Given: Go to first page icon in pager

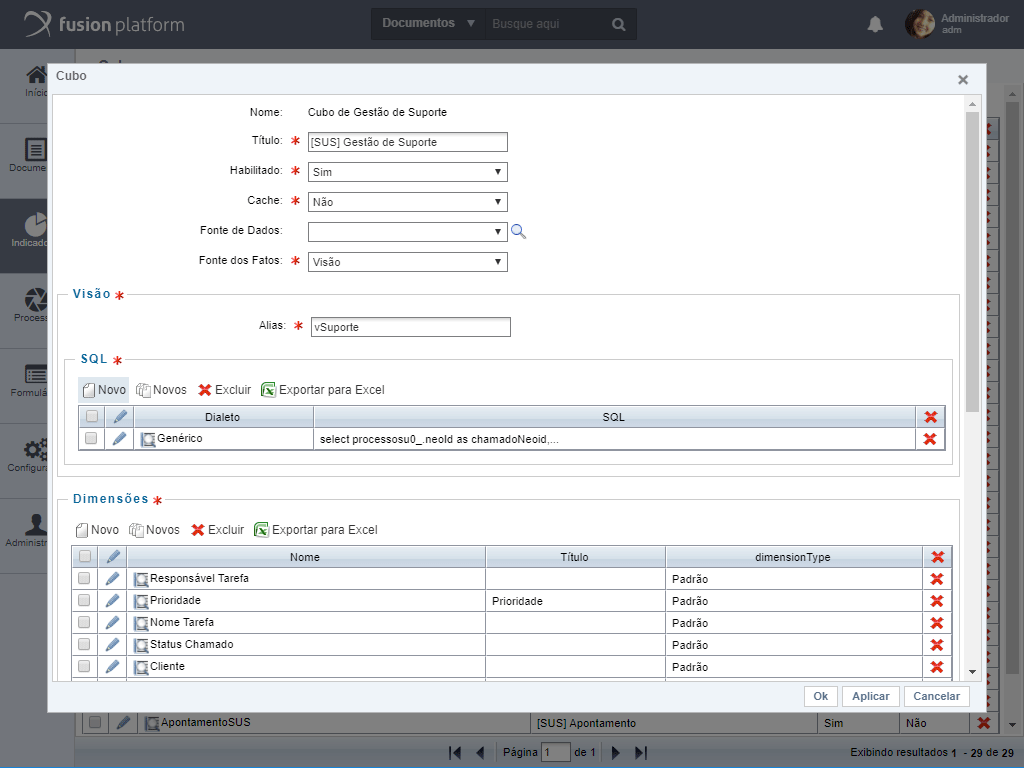Looking at the screenshot, I should pyautogui.click(x=455, y=752).
